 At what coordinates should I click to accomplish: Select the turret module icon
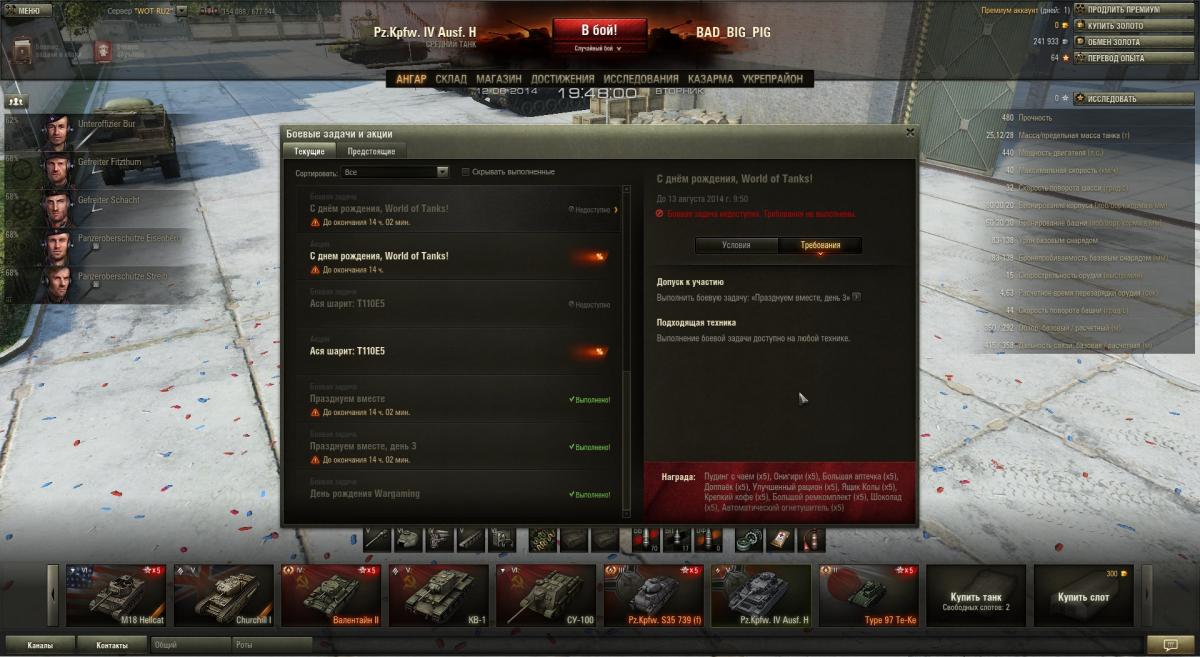click(x=408, y=539)
